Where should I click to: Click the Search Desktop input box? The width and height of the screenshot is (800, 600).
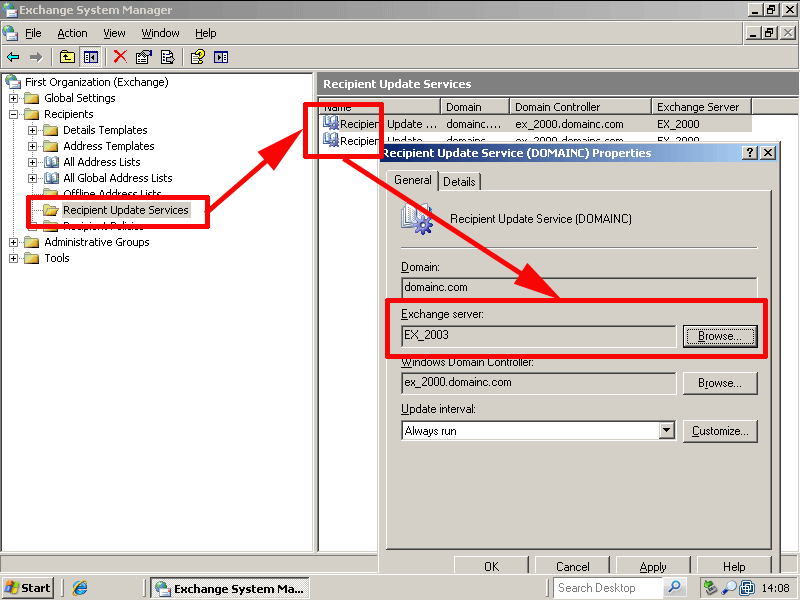pos(608,588)
